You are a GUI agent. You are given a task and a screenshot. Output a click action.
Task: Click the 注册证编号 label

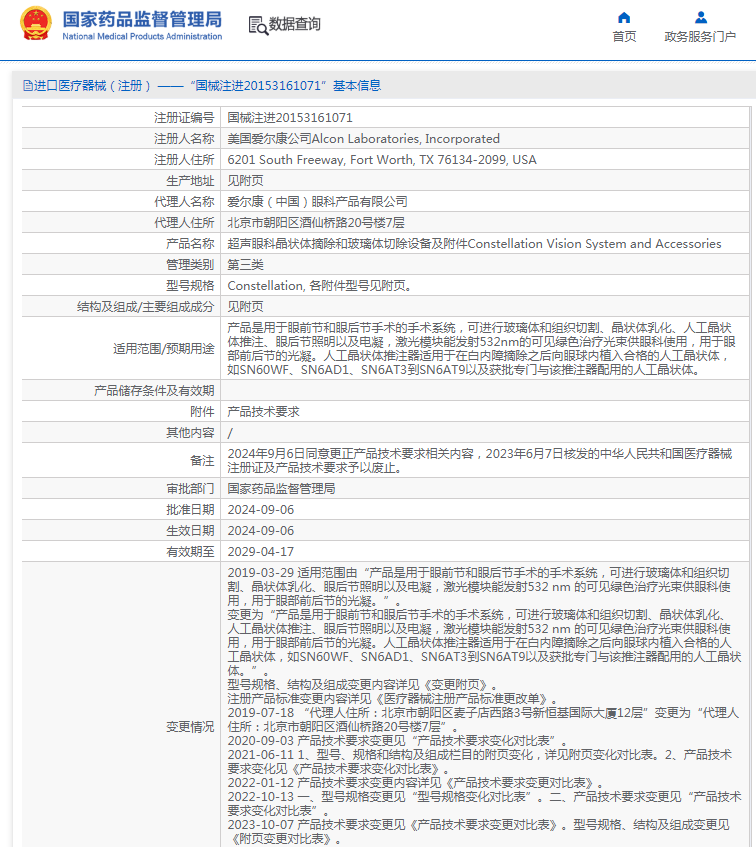(184, 117)
